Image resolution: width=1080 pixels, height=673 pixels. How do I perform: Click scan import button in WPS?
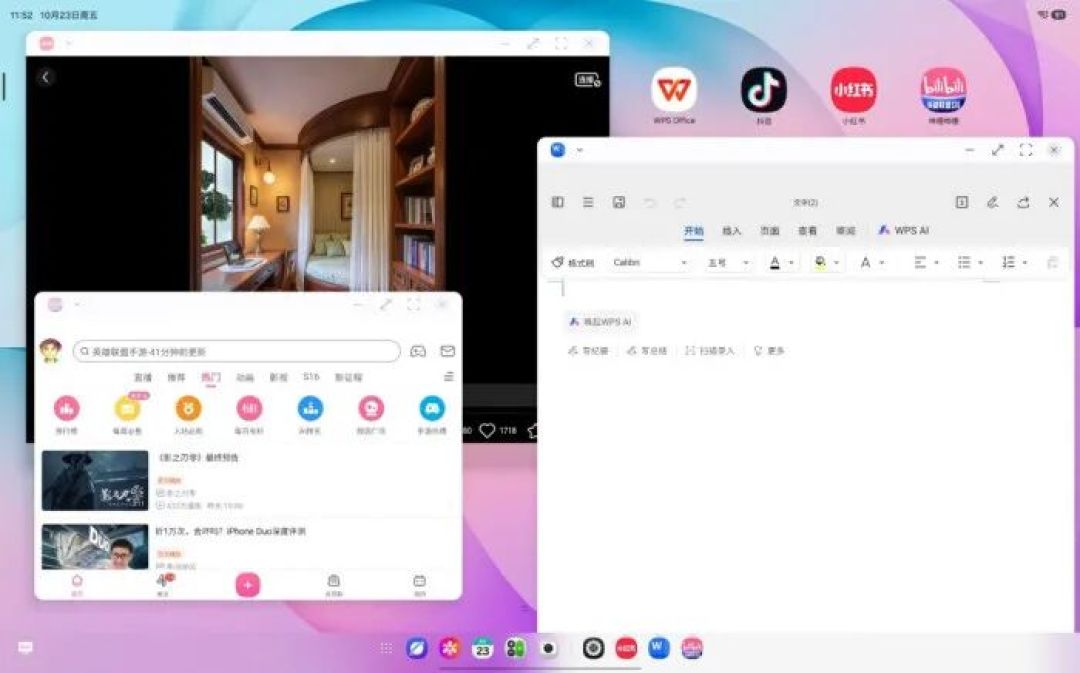tap(710, 351)
